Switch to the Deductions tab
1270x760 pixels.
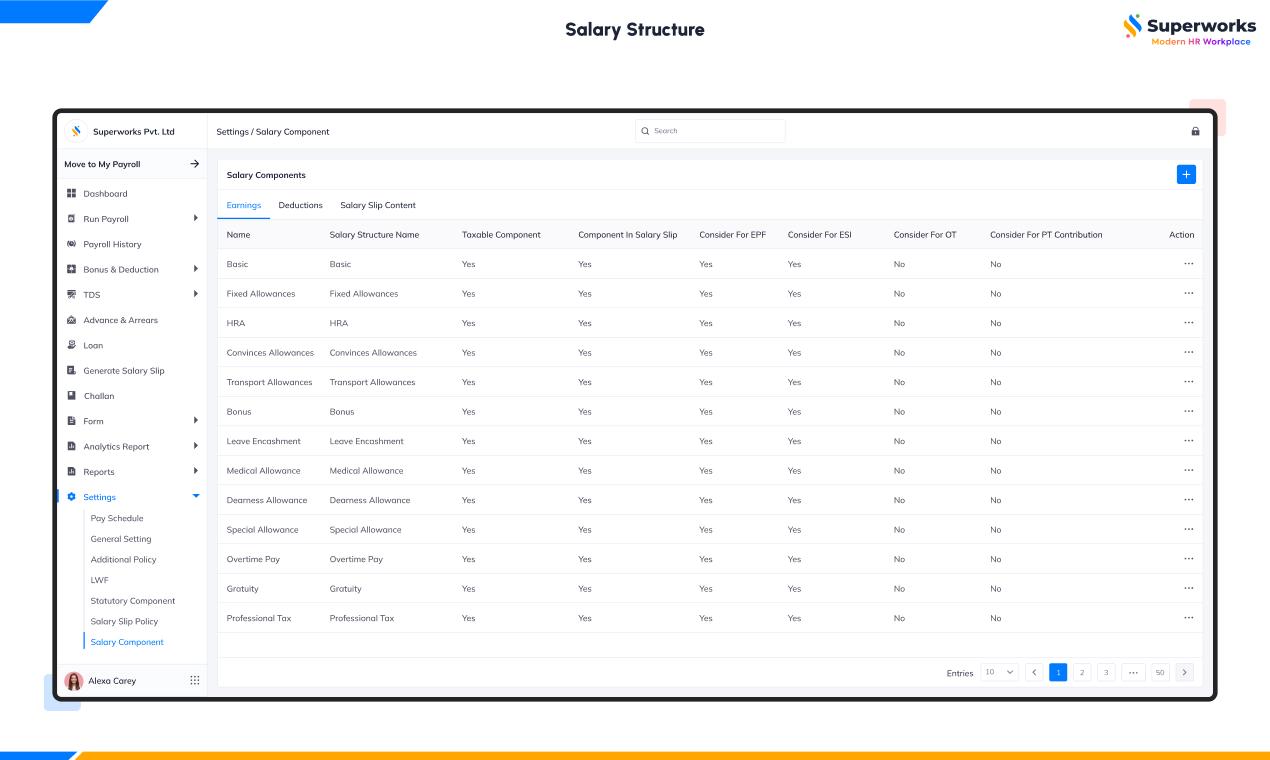(300, 205)
